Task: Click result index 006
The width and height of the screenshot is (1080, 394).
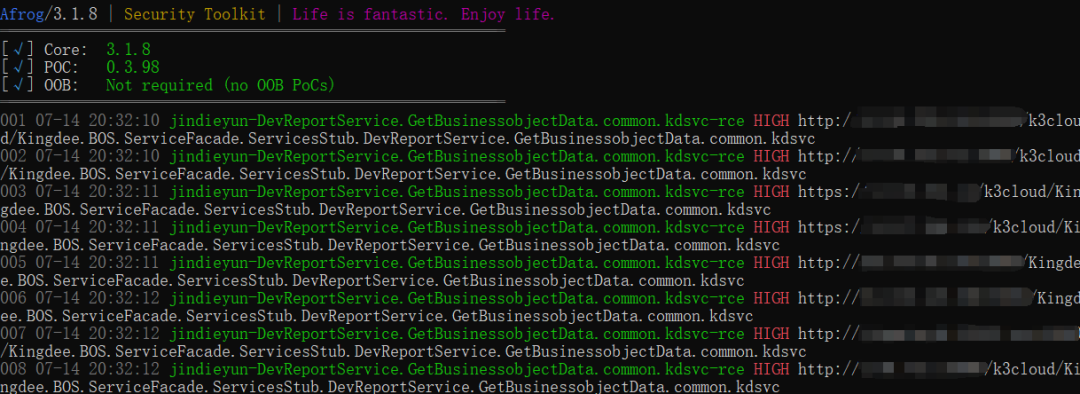Action: click(x=13, y=299)
